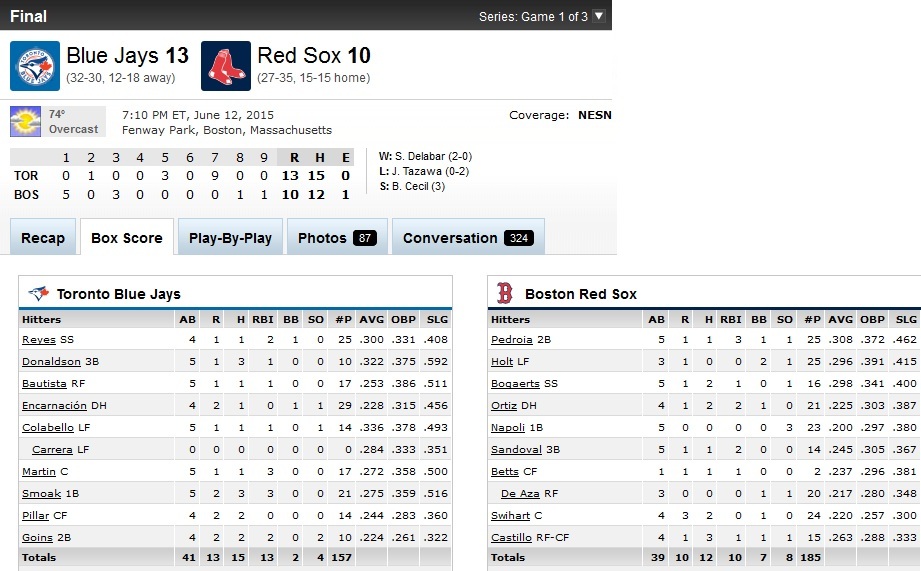The width and height of the screenshot is (921, 571).
Task: Switch to the Recap tab
Action: coord(43,238)
